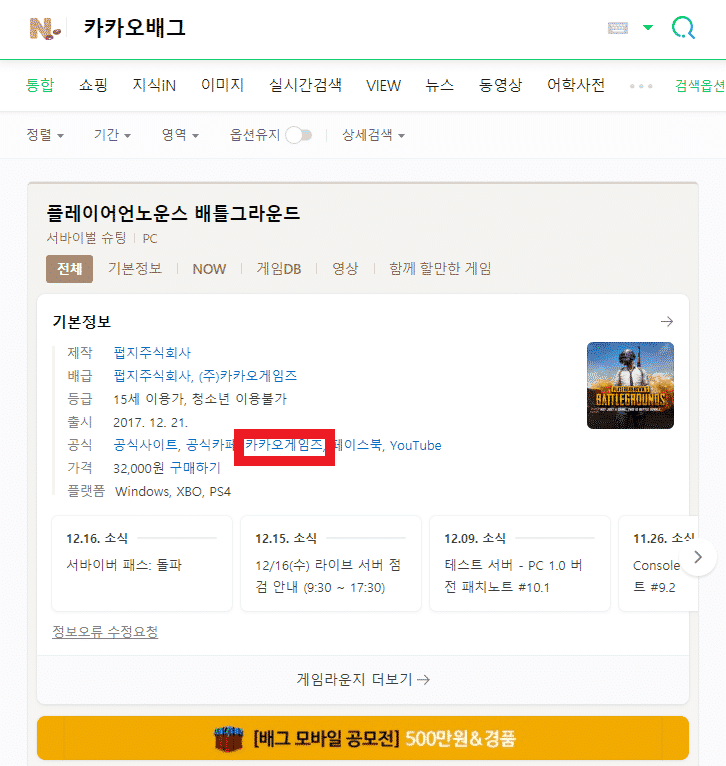Expand the 정렬 sort dropdown
The image size is (726, 766).
coord(45,135)
